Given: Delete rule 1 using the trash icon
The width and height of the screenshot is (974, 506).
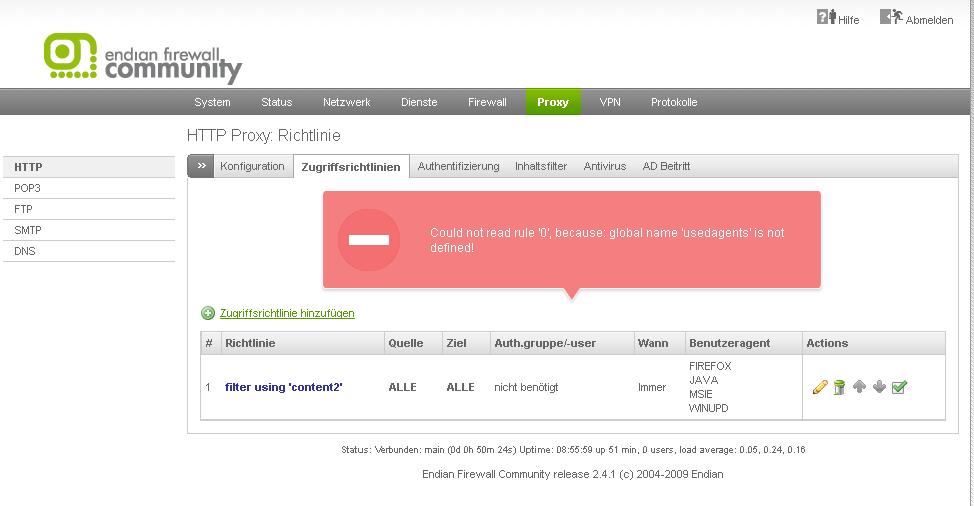Looking at the screenshot, I should tap(839, 387).
